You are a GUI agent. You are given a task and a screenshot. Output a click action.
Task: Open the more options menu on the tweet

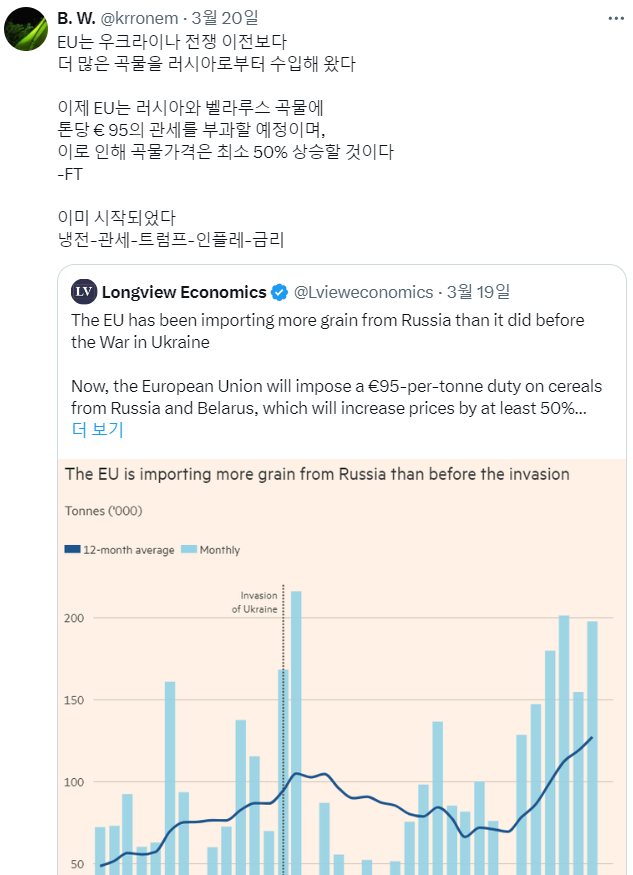click(618, 18)
